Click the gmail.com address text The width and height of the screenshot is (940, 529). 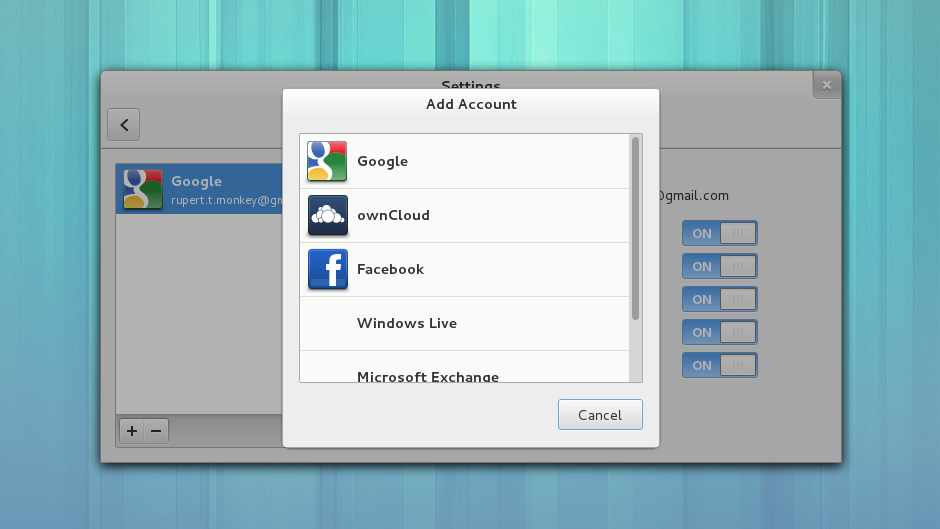click(694, 196)
